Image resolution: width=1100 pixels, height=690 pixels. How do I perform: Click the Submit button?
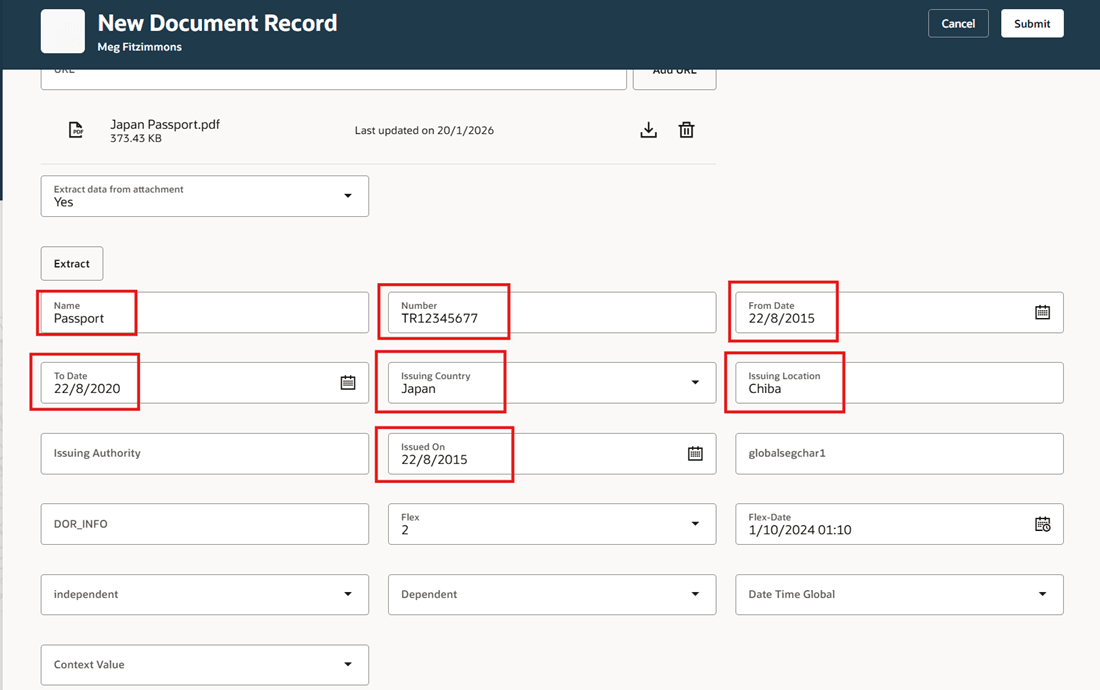tap(1032, 23)
